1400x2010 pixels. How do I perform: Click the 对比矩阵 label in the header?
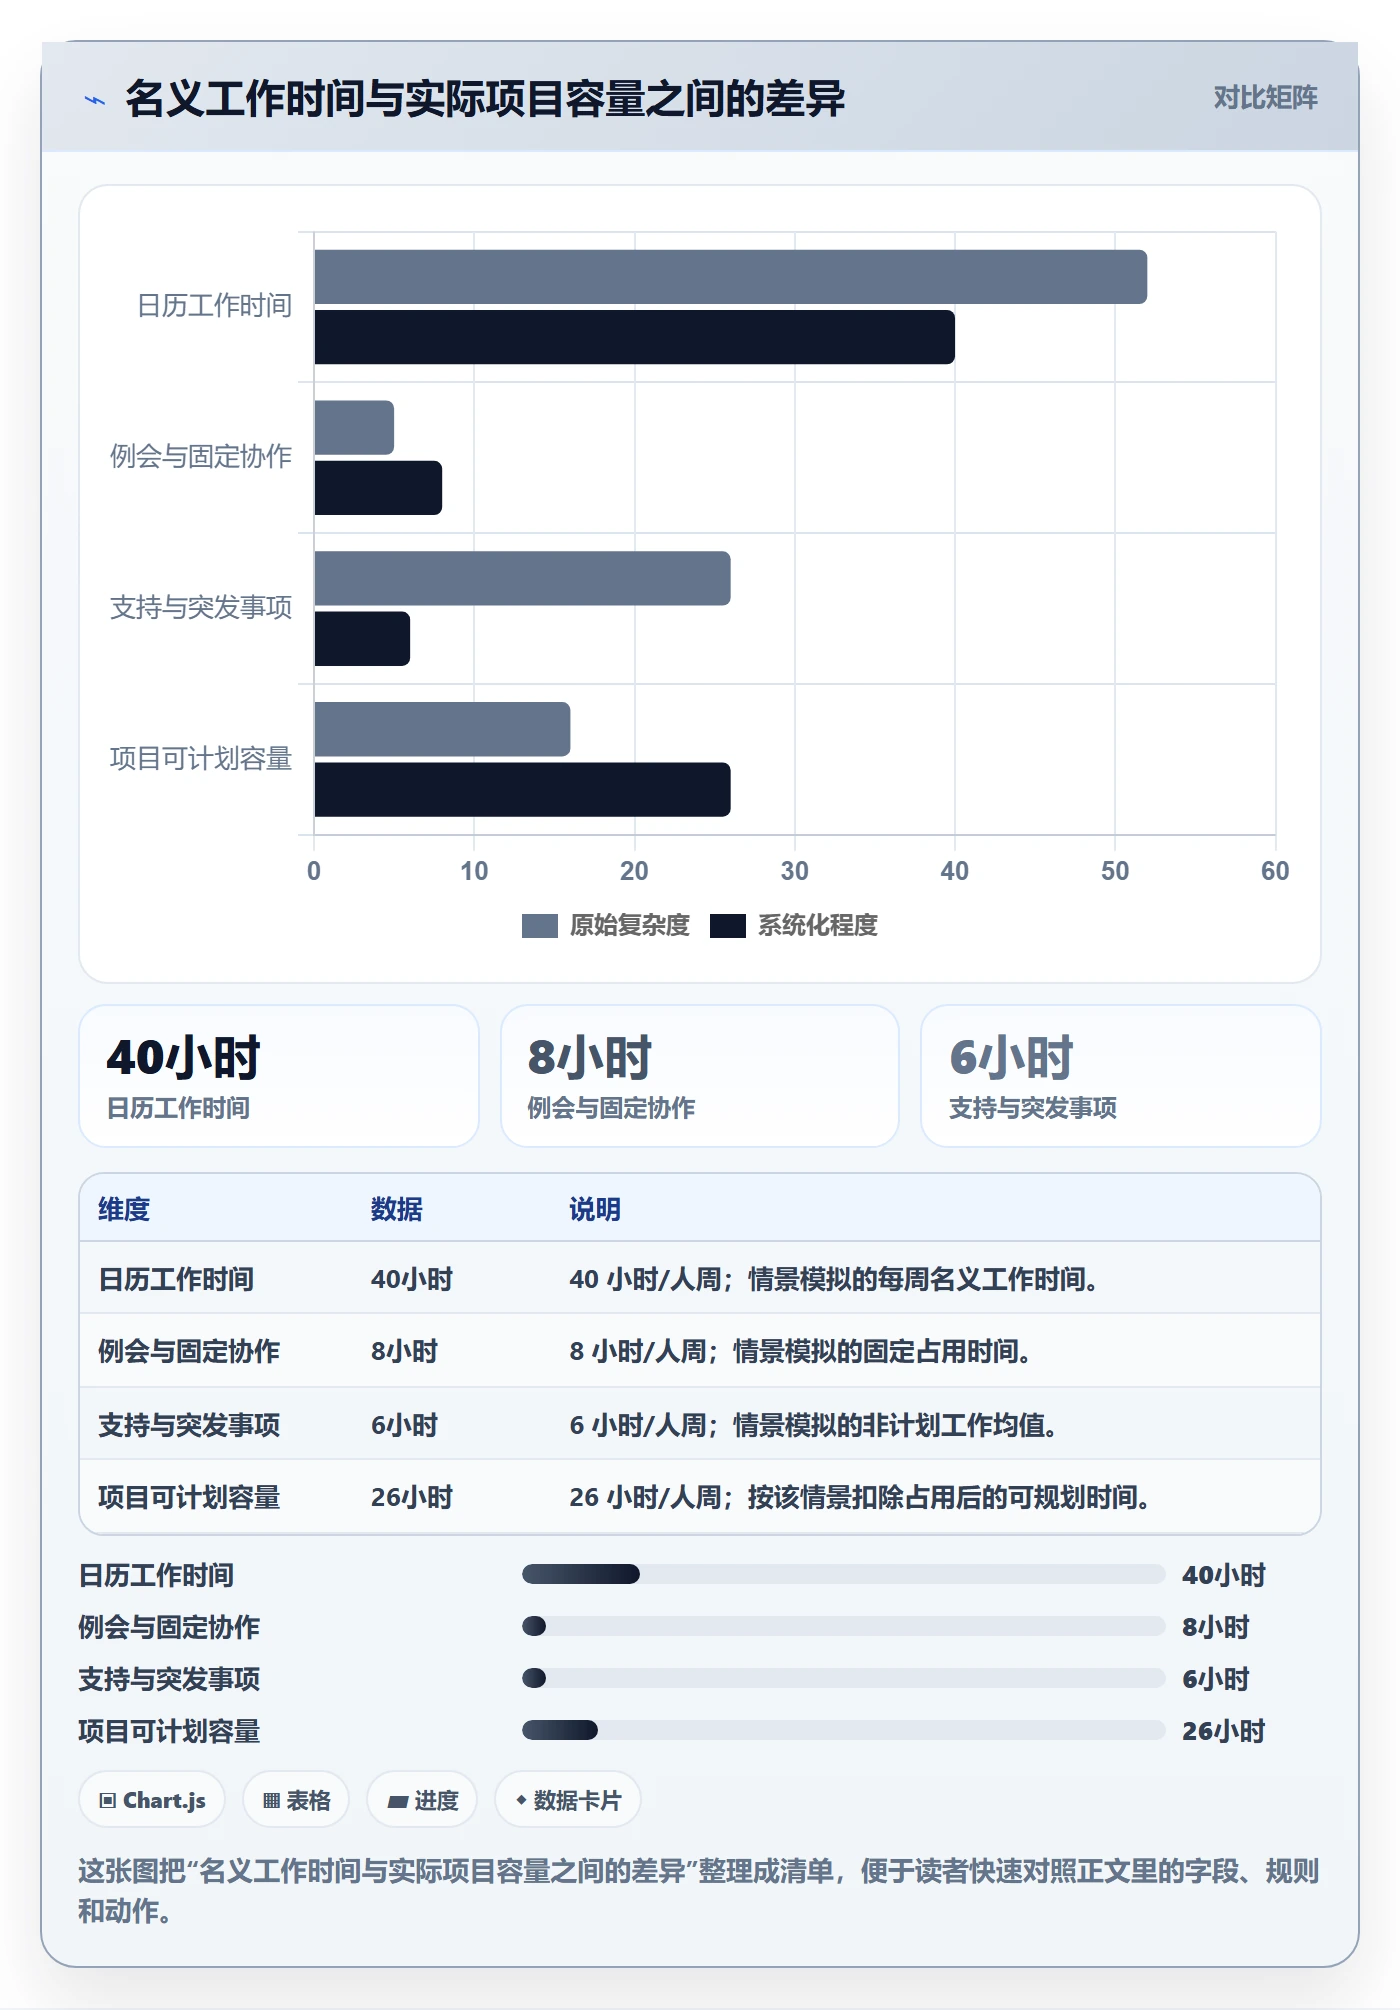point(1265,98)
